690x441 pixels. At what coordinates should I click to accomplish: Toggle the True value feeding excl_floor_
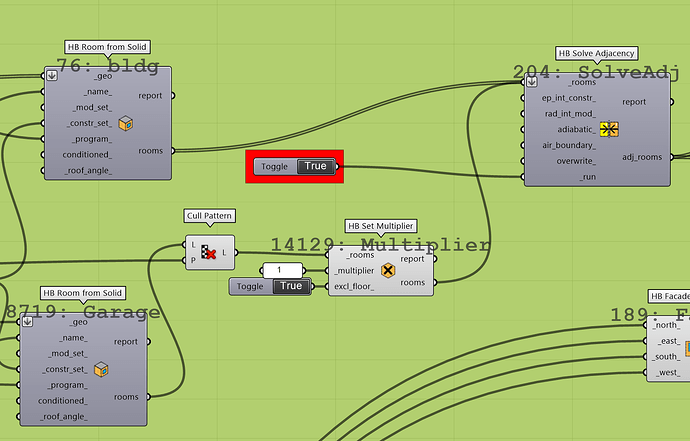click(x=290, y=286)
